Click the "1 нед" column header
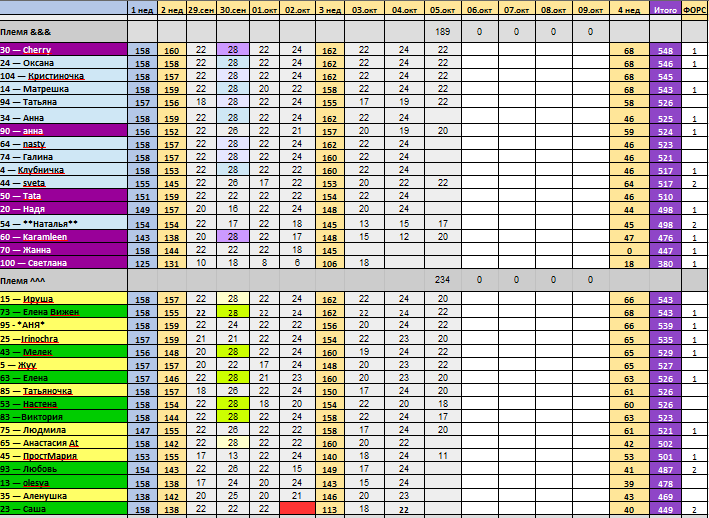 tap(142, 10)
